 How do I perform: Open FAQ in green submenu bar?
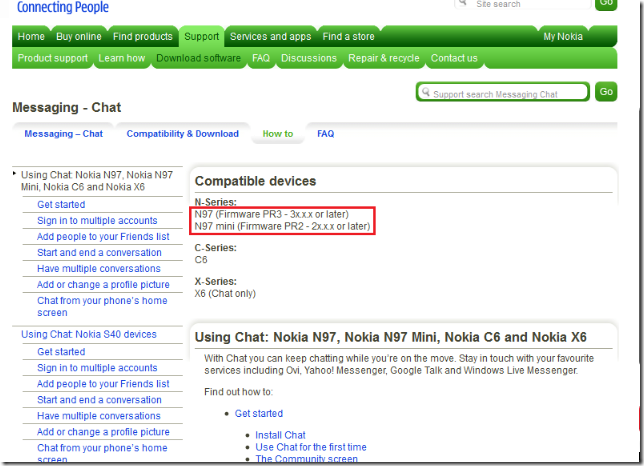pyautogui.click(x=261, y=58)
